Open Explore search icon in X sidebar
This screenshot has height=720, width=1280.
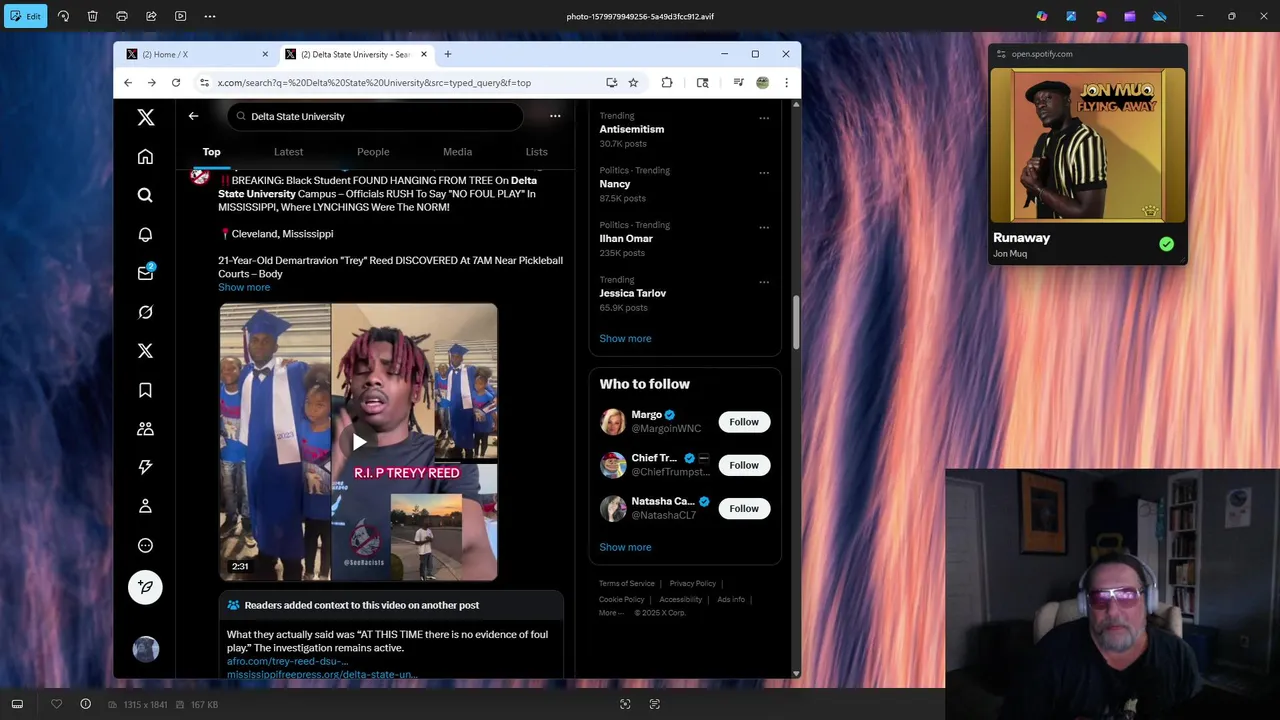[146, 195]
